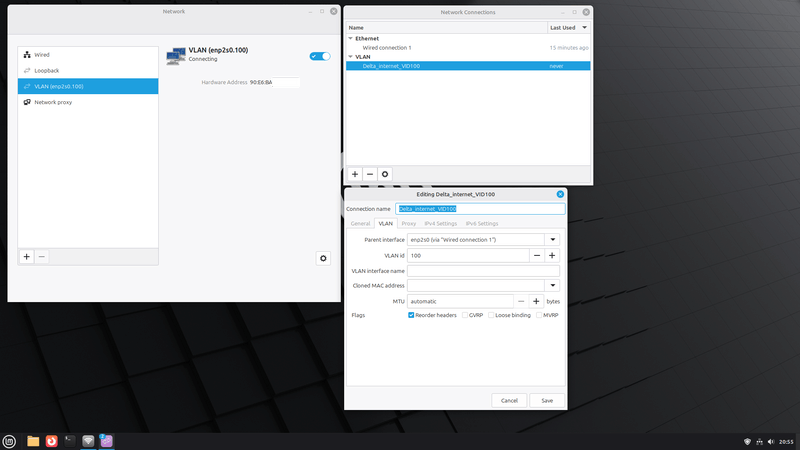Image resolution: width=800 pixels, height=450 pixels.
Task: Open the clock showing 20:55
Action: (x=786, y=442)
